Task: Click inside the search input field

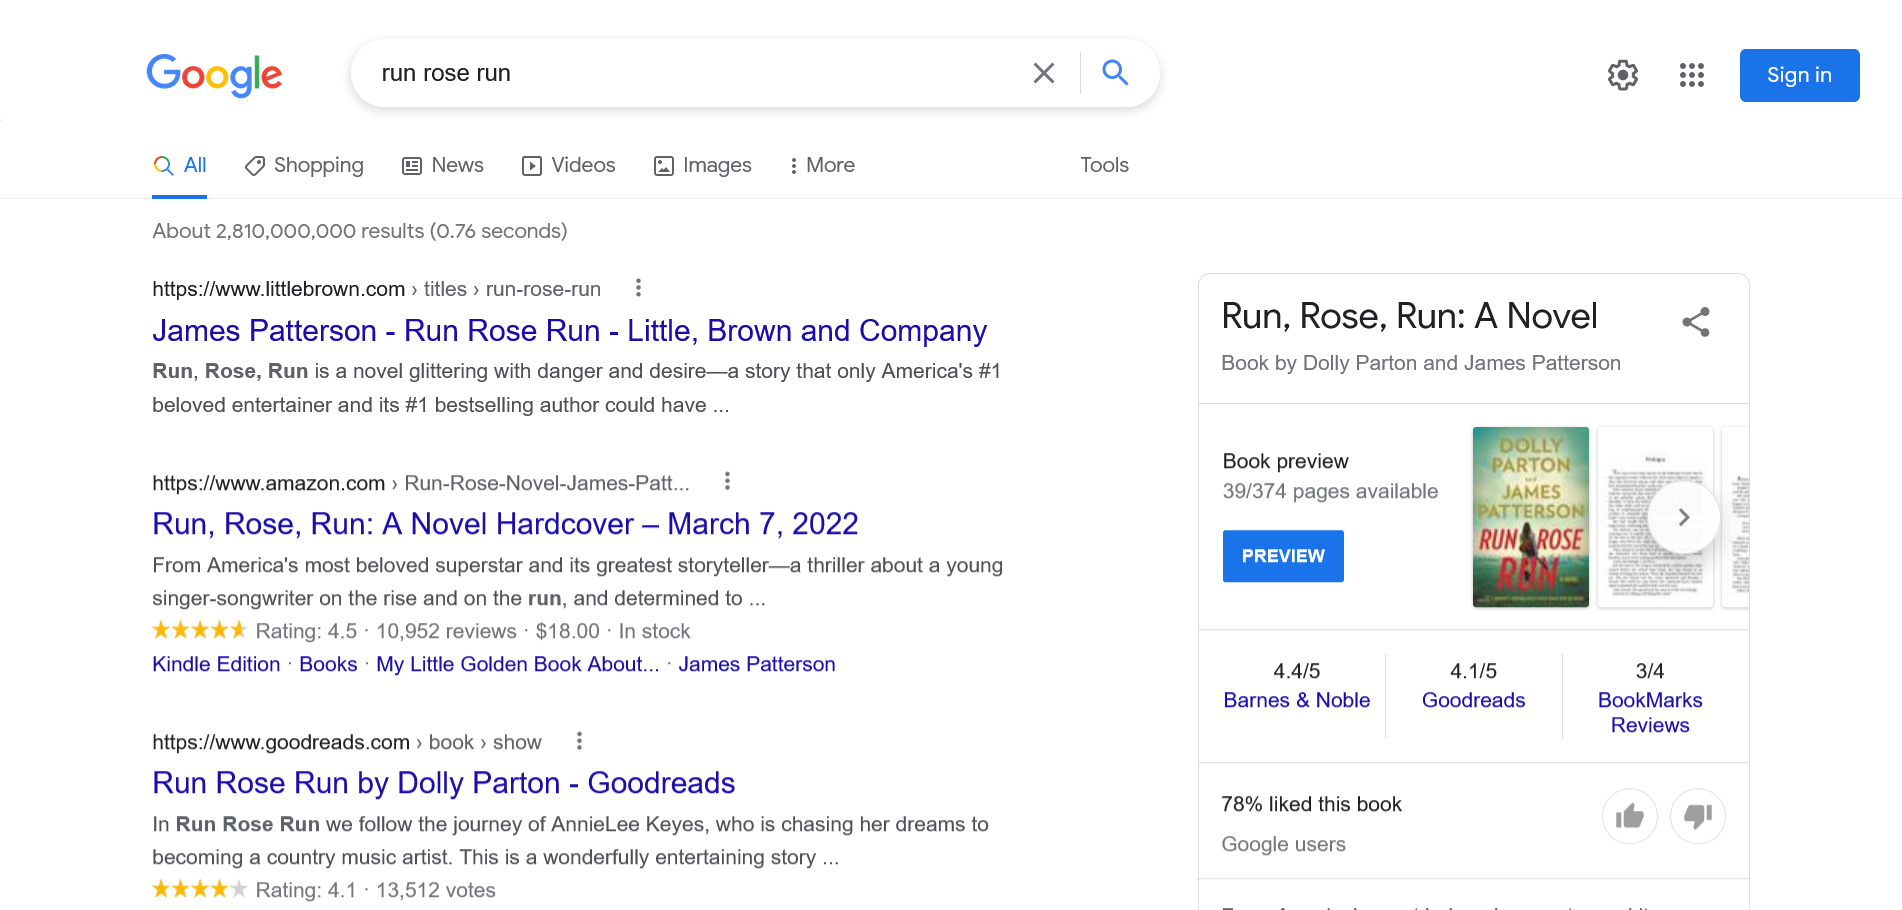Action: (700, 72)
